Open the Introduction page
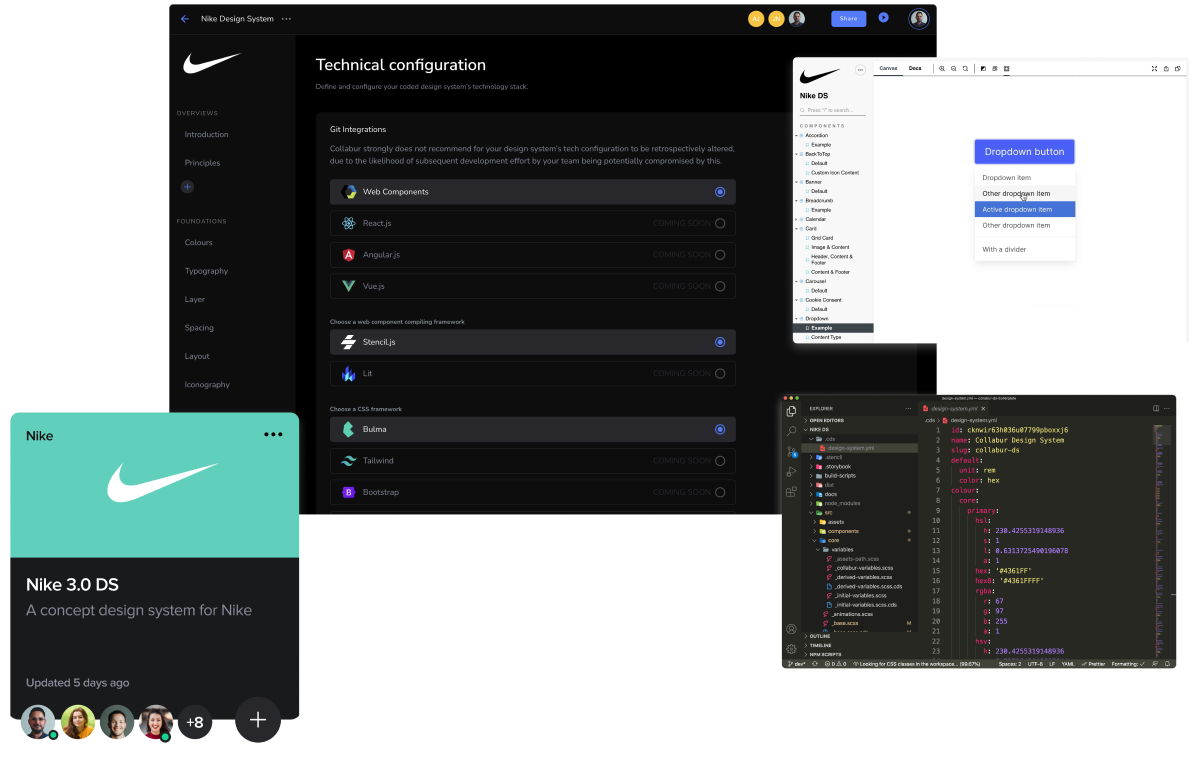 206,134
